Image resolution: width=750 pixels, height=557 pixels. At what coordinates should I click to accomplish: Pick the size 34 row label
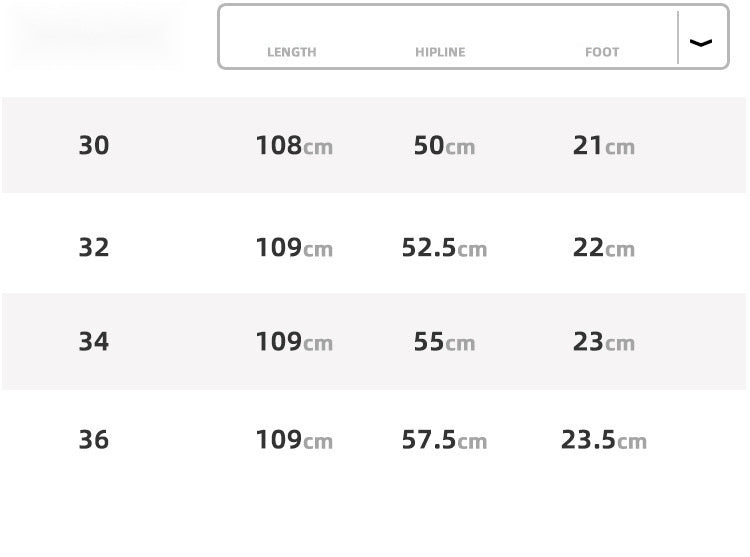94,342
